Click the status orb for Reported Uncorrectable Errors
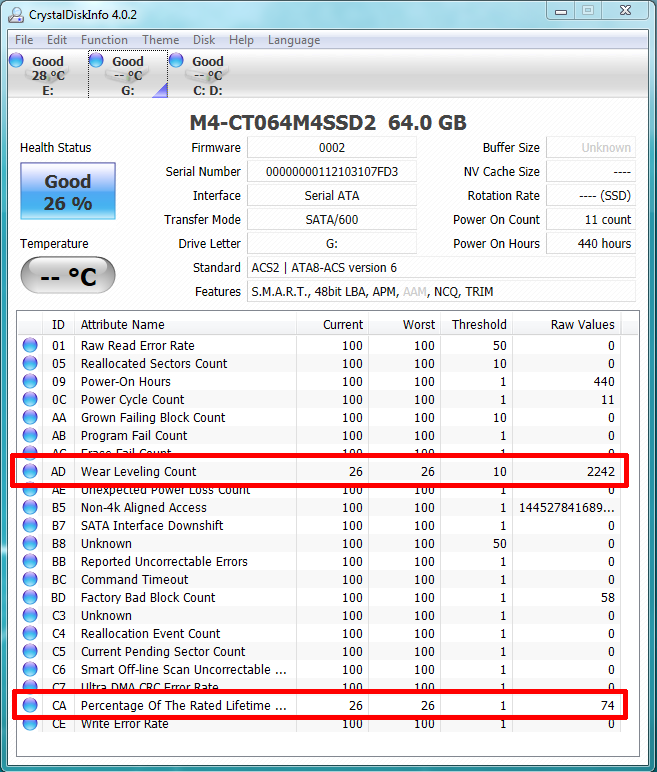657x772 pixels. click(30, 561)
